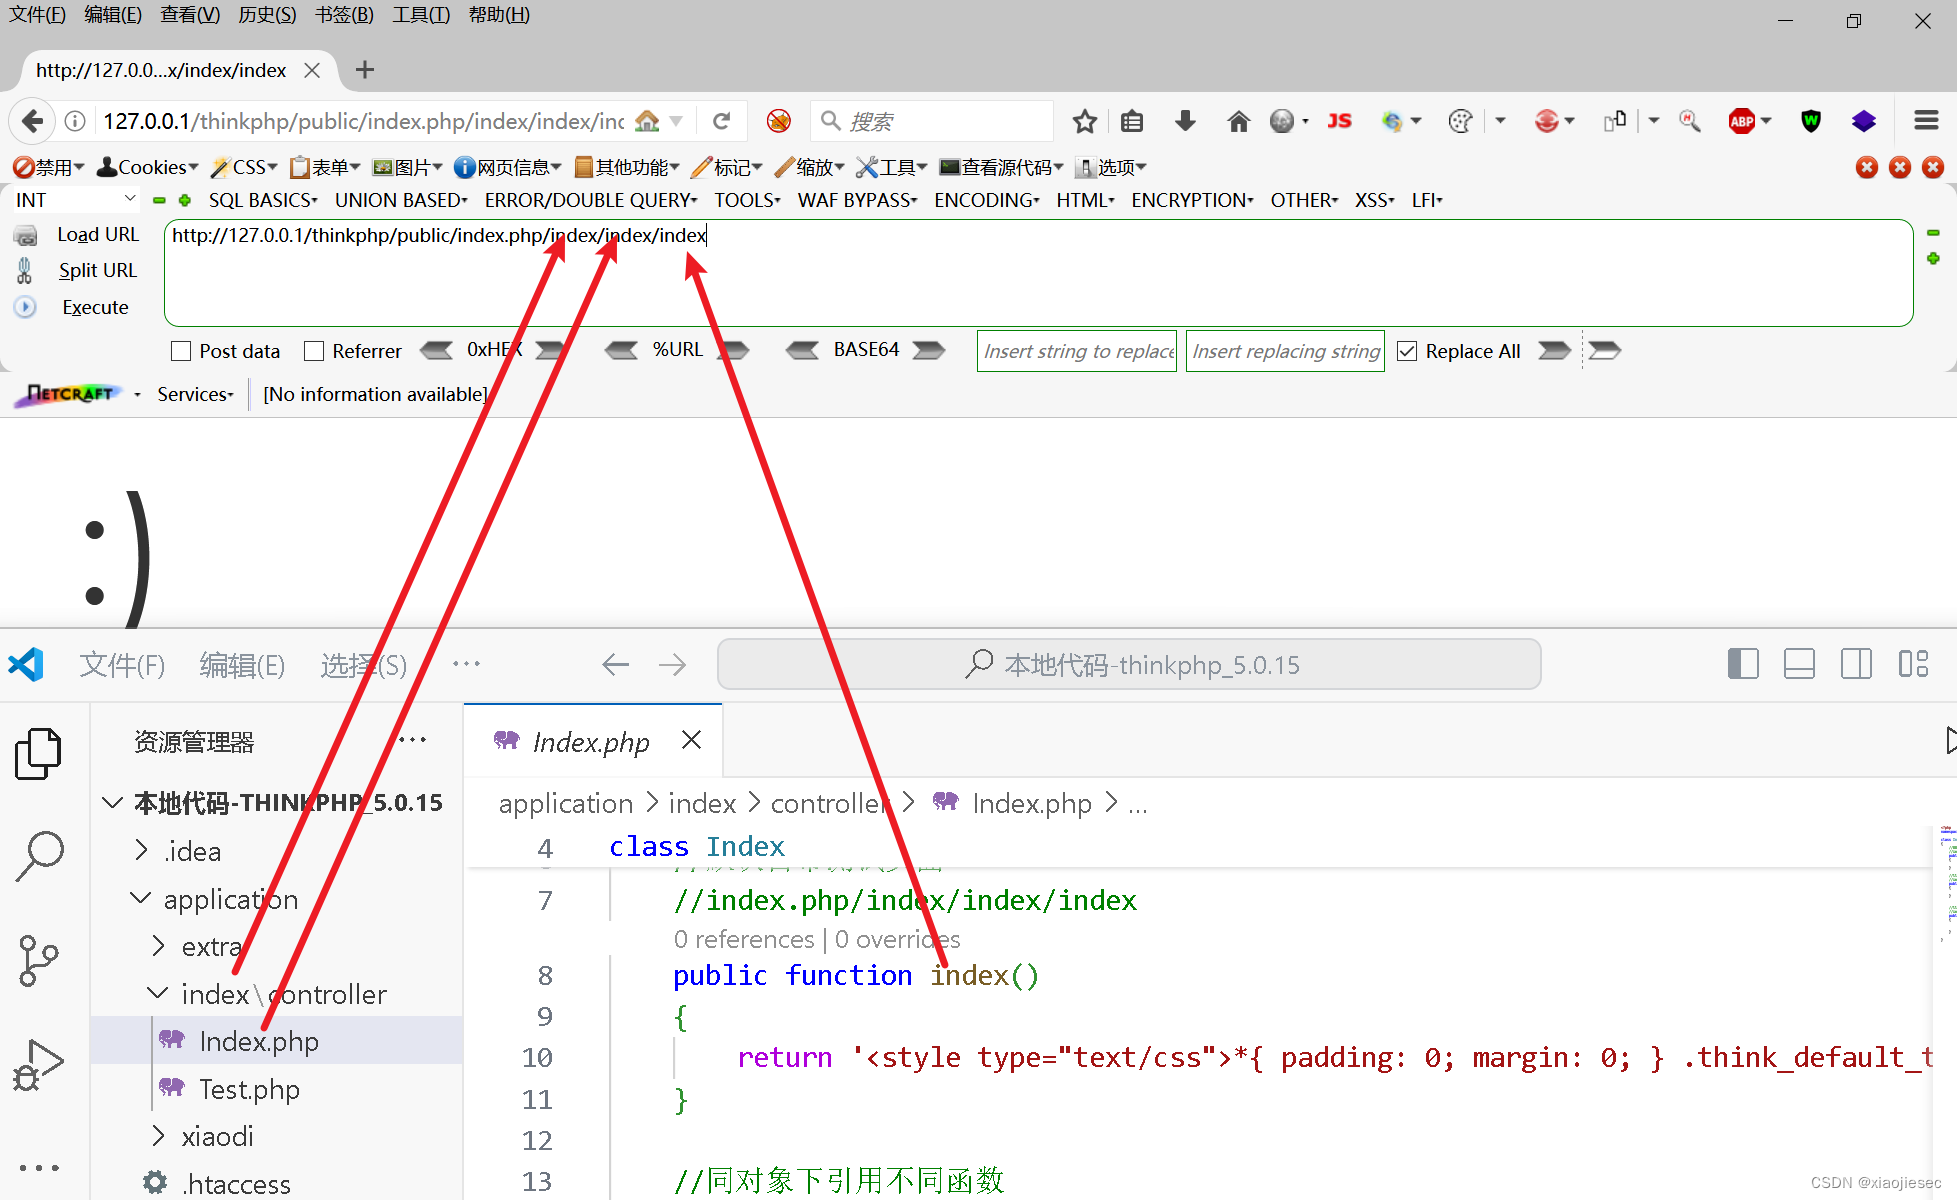Open the Source Control view

coord(39,960)
